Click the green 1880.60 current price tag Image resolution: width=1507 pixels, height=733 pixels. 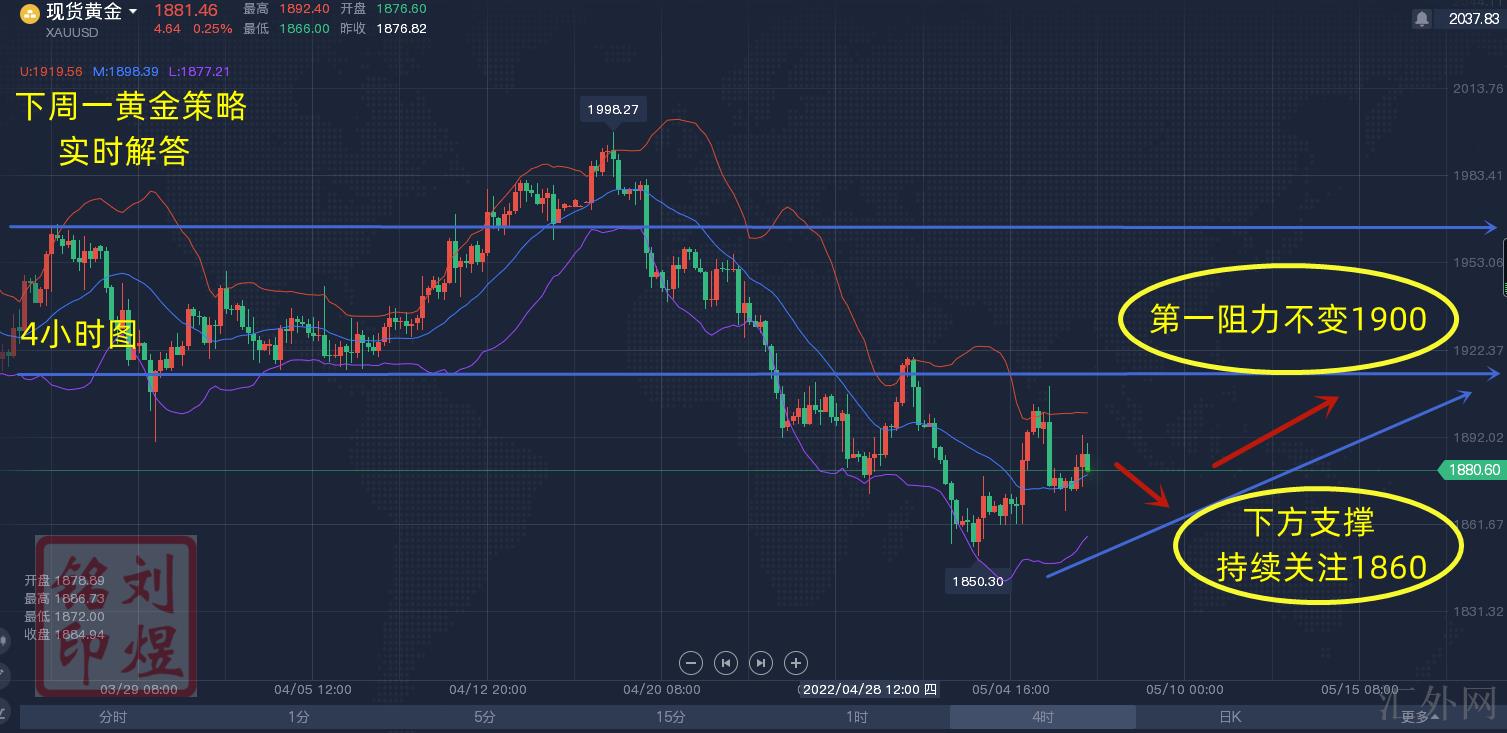[1472, 470]
